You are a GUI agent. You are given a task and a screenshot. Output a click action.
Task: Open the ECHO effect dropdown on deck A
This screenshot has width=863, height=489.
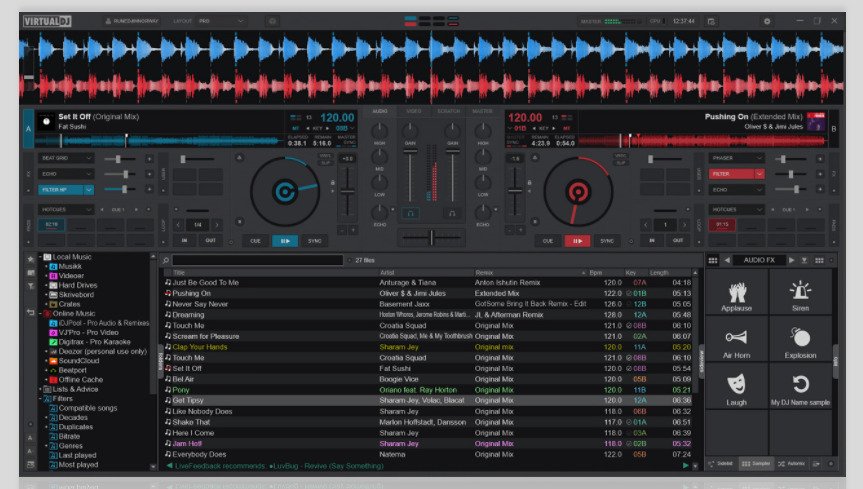point(65,173)
